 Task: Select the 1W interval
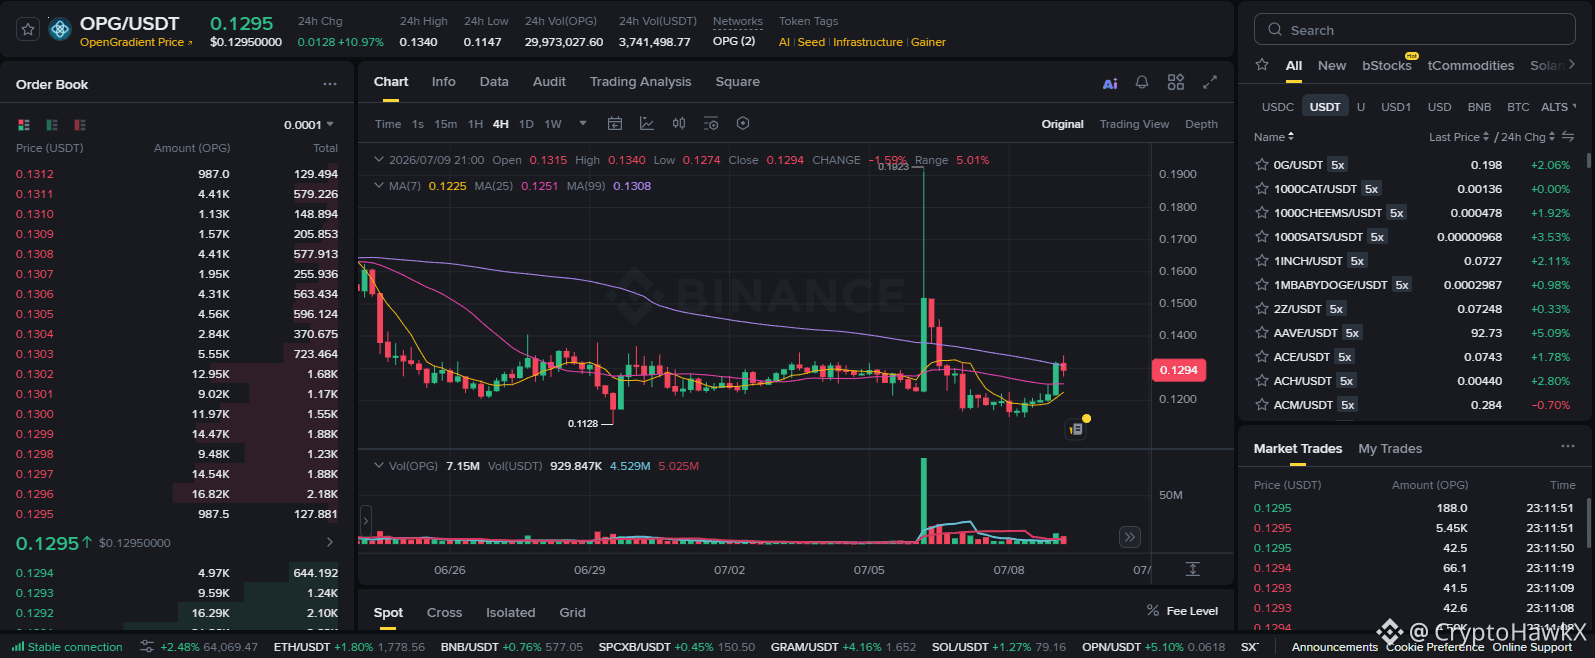click(553, 124)
